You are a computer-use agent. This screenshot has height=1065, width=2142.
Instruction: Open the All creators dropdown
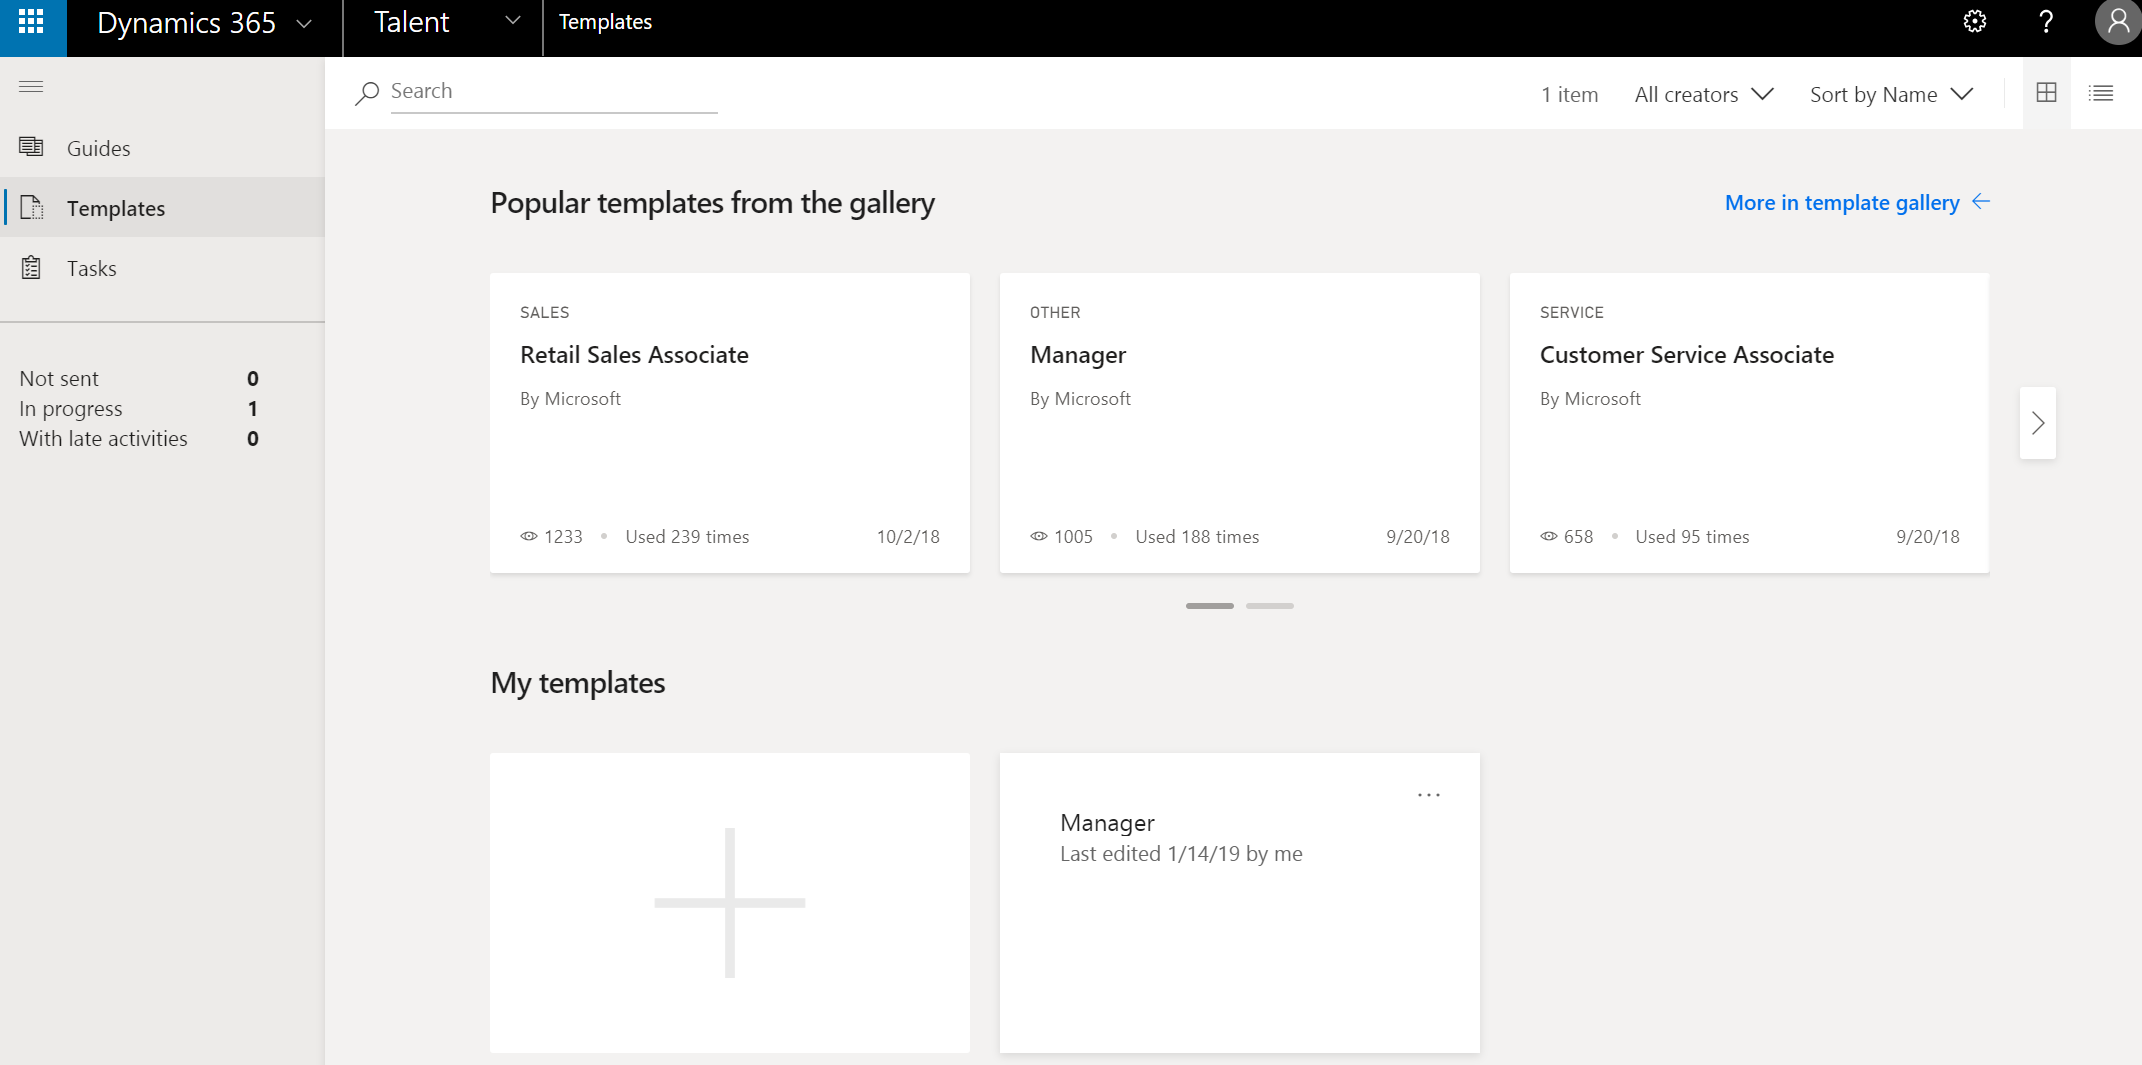coord(1703,94)
